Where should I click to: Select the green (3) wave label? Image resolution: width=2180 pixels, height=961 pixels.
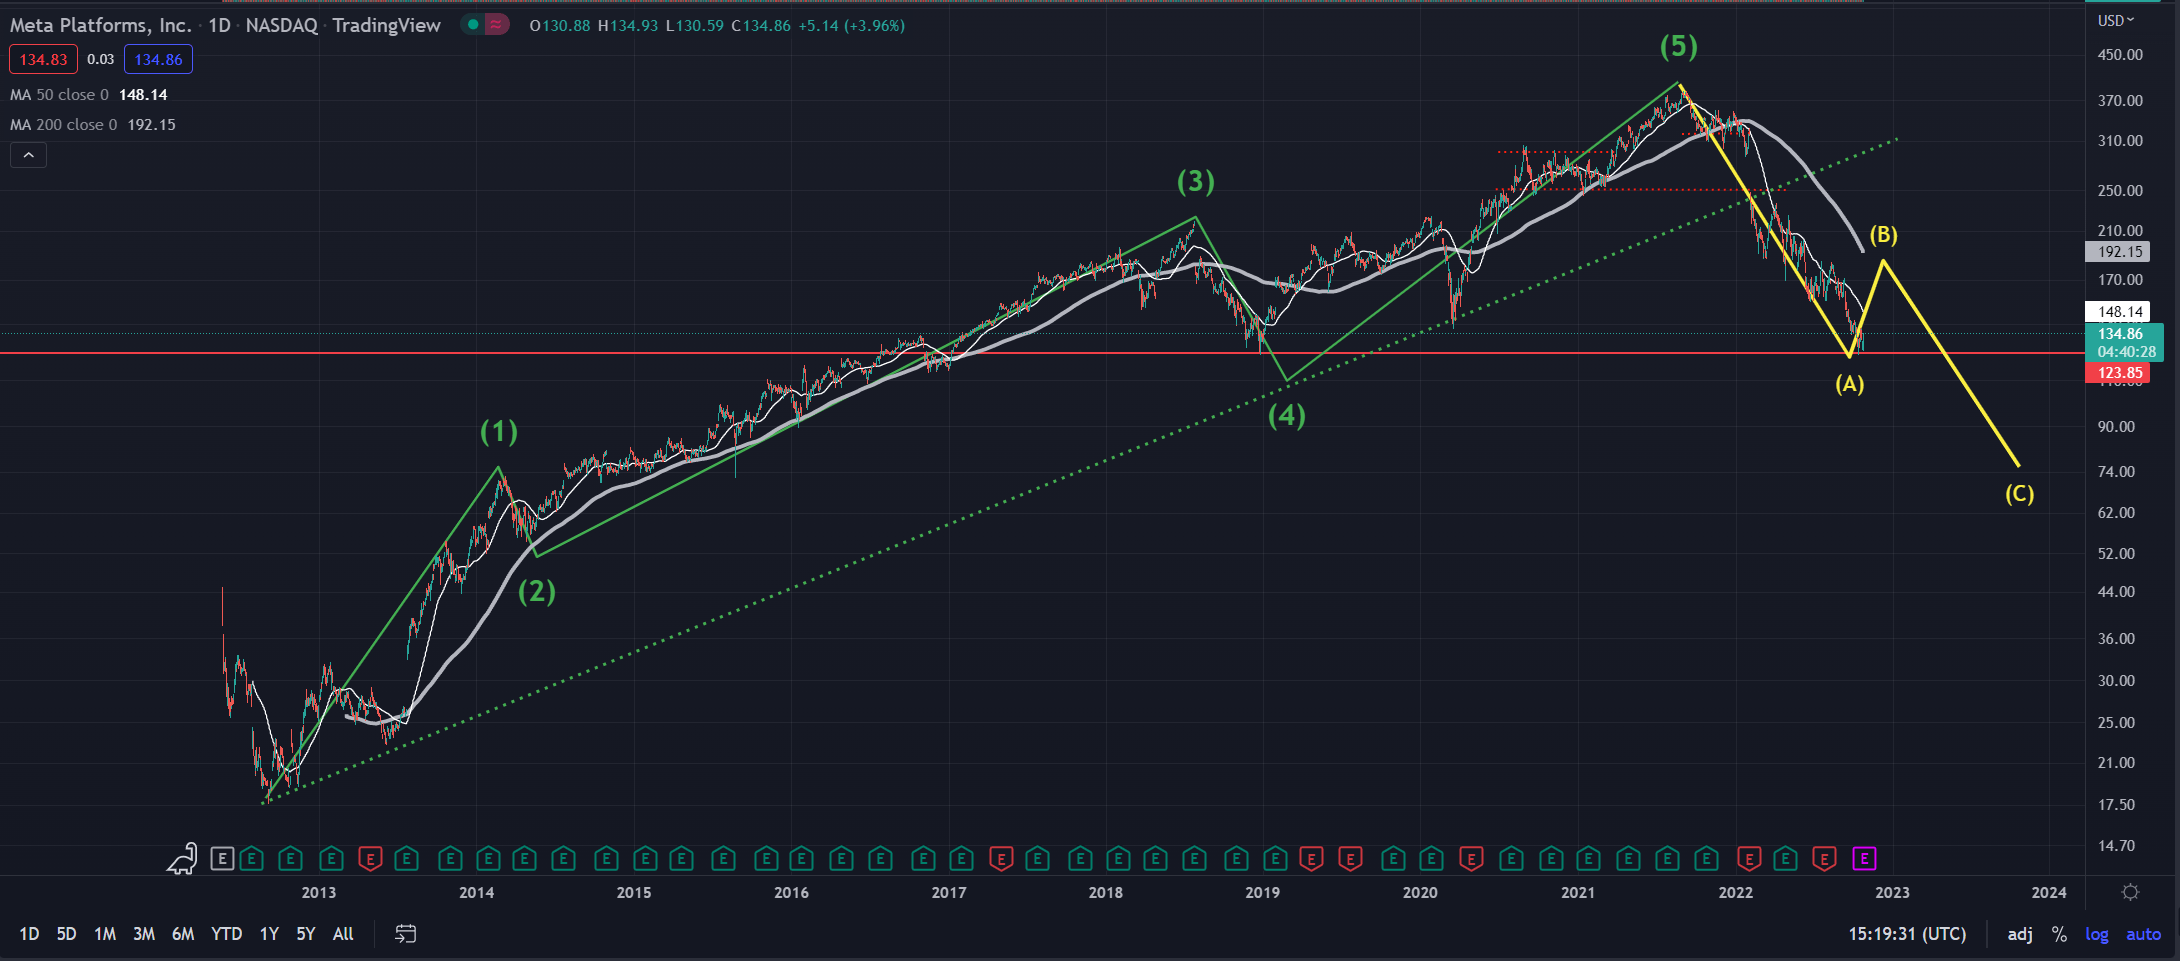1196,182
